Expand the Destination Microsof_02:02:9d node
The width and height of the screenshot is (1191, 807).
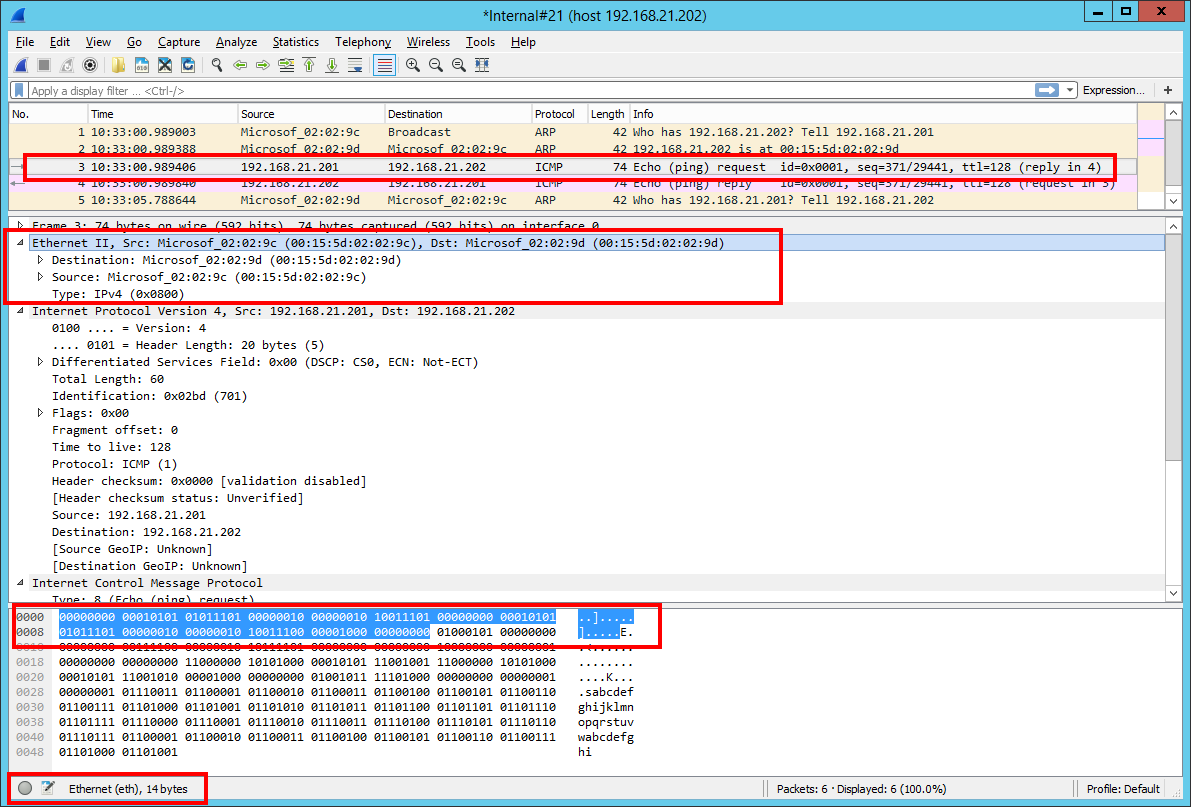(x=40, y=260)
